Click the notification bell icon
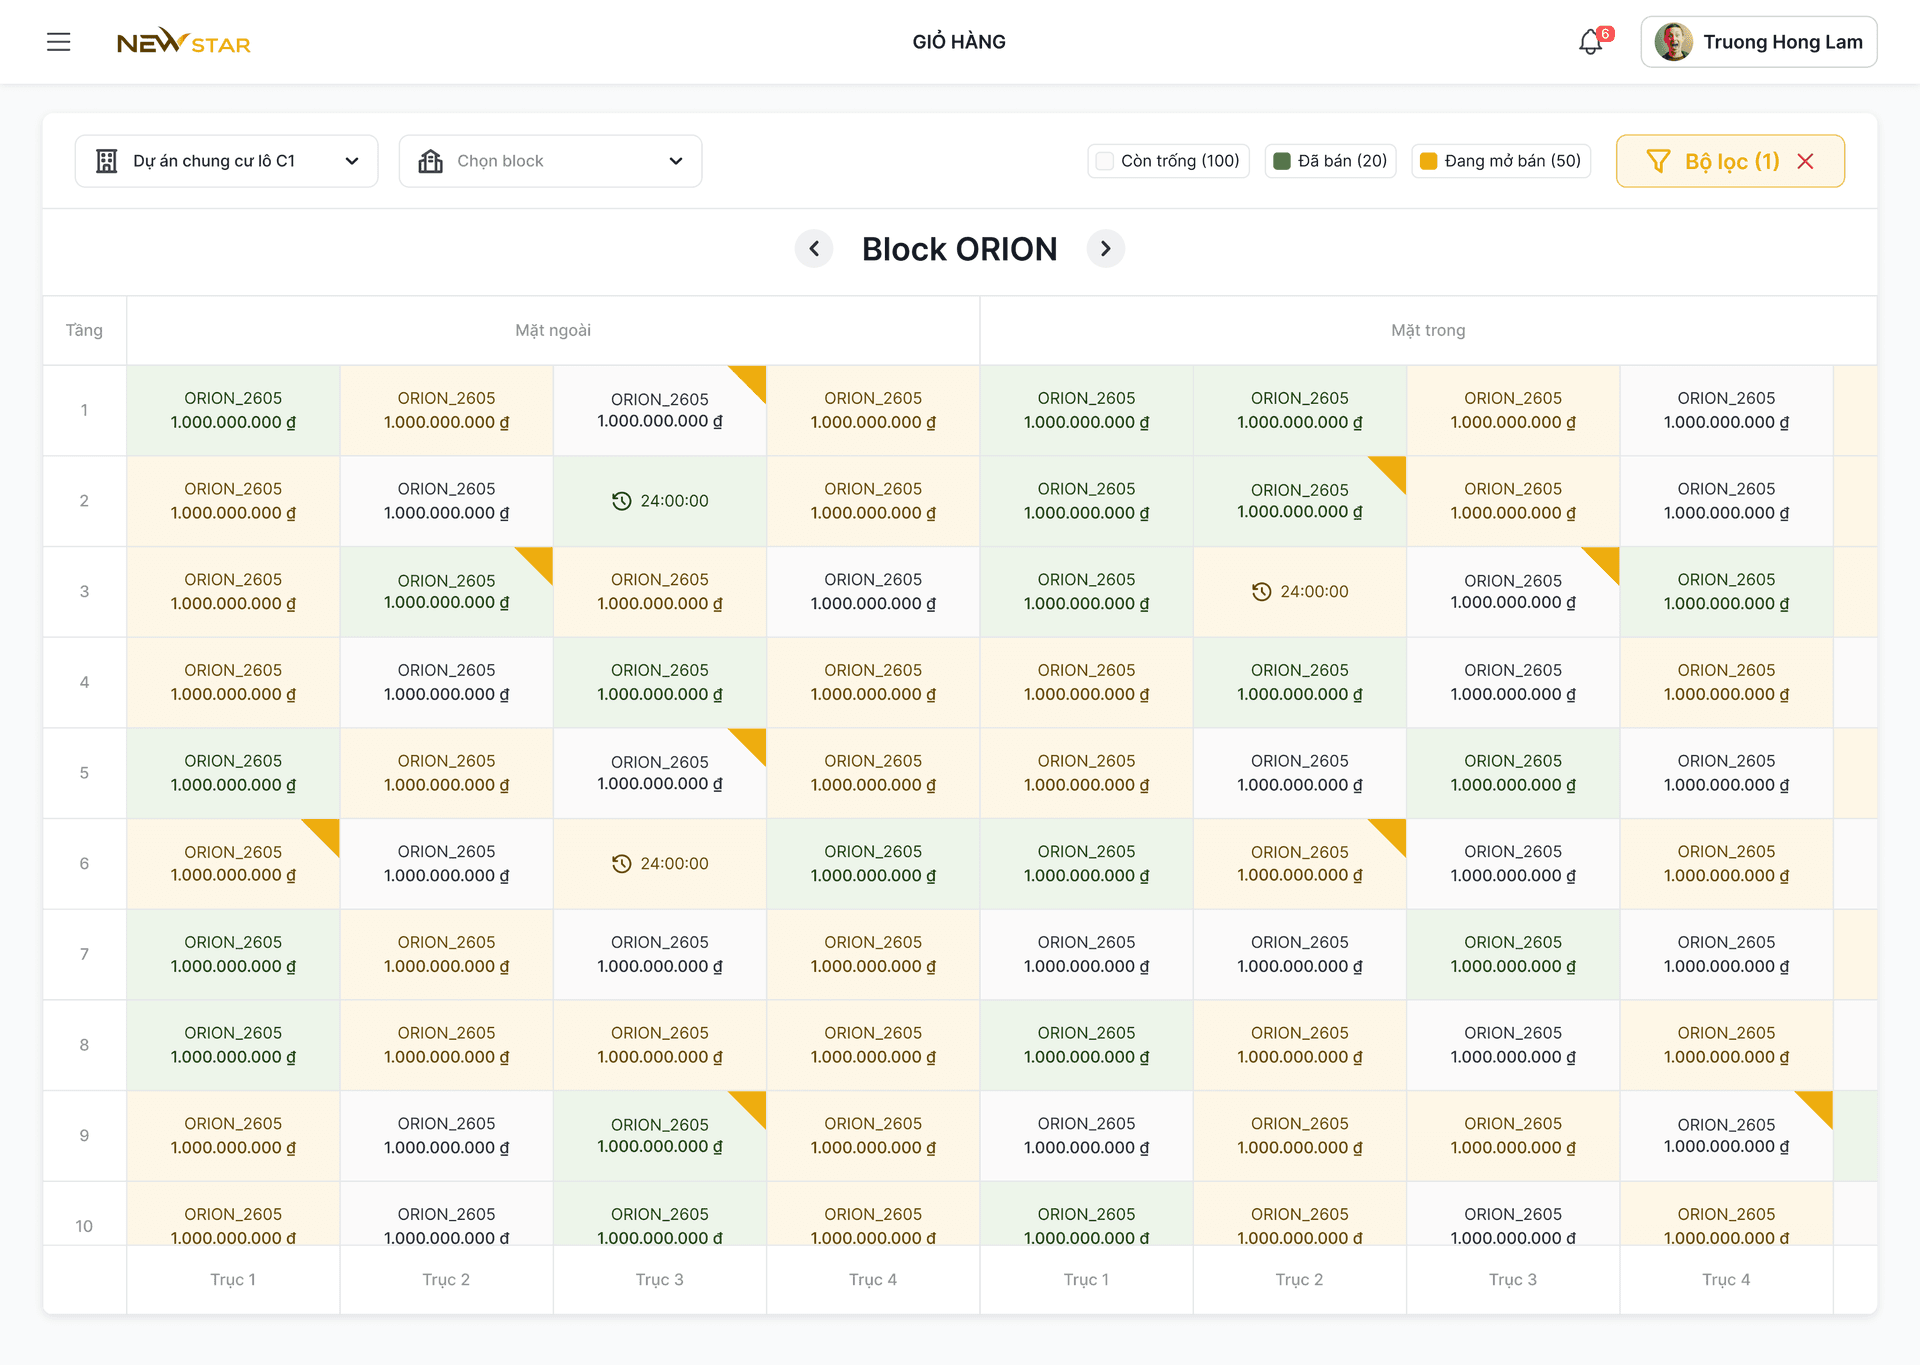1920x1365 pixels. pos(1590,42)
